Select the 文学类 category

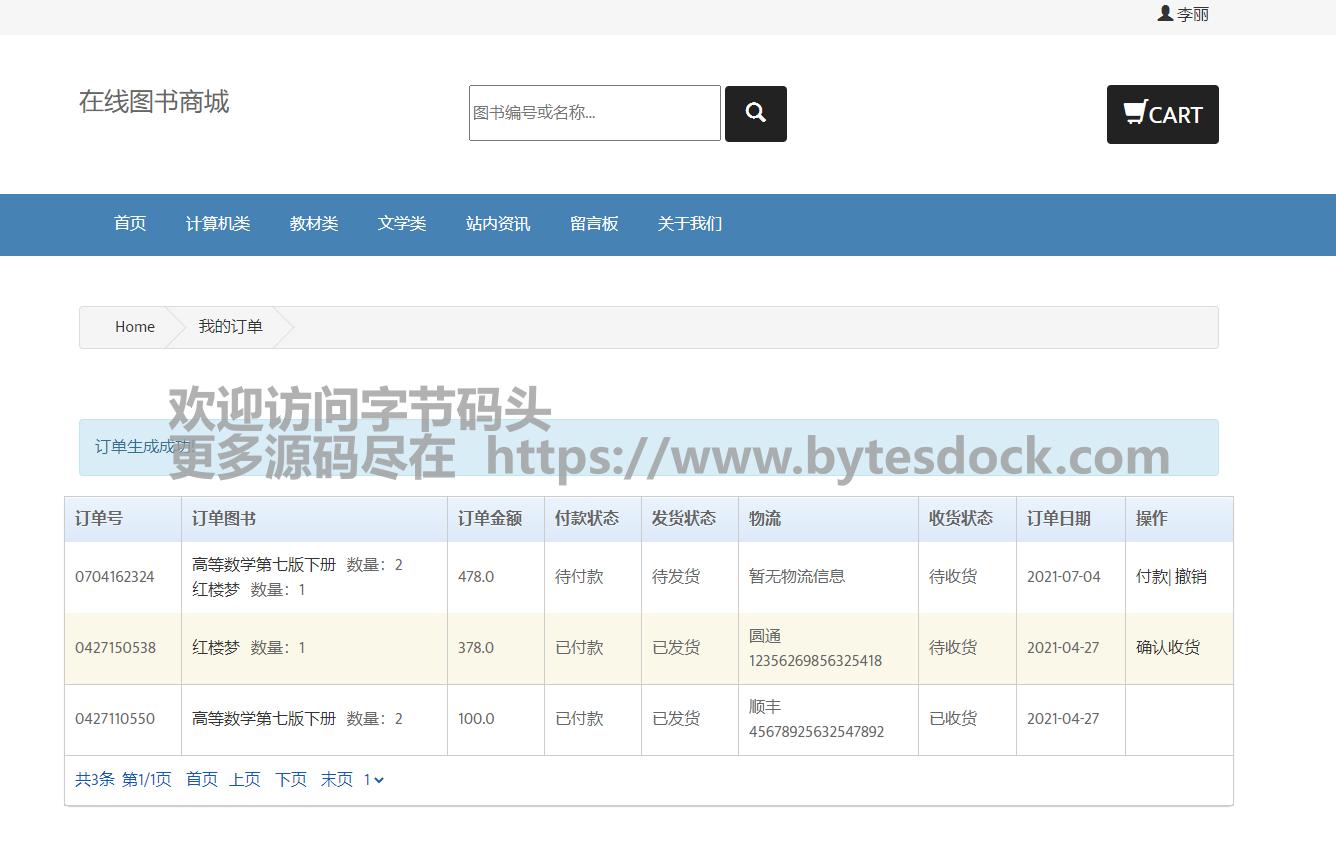point(402,224)
